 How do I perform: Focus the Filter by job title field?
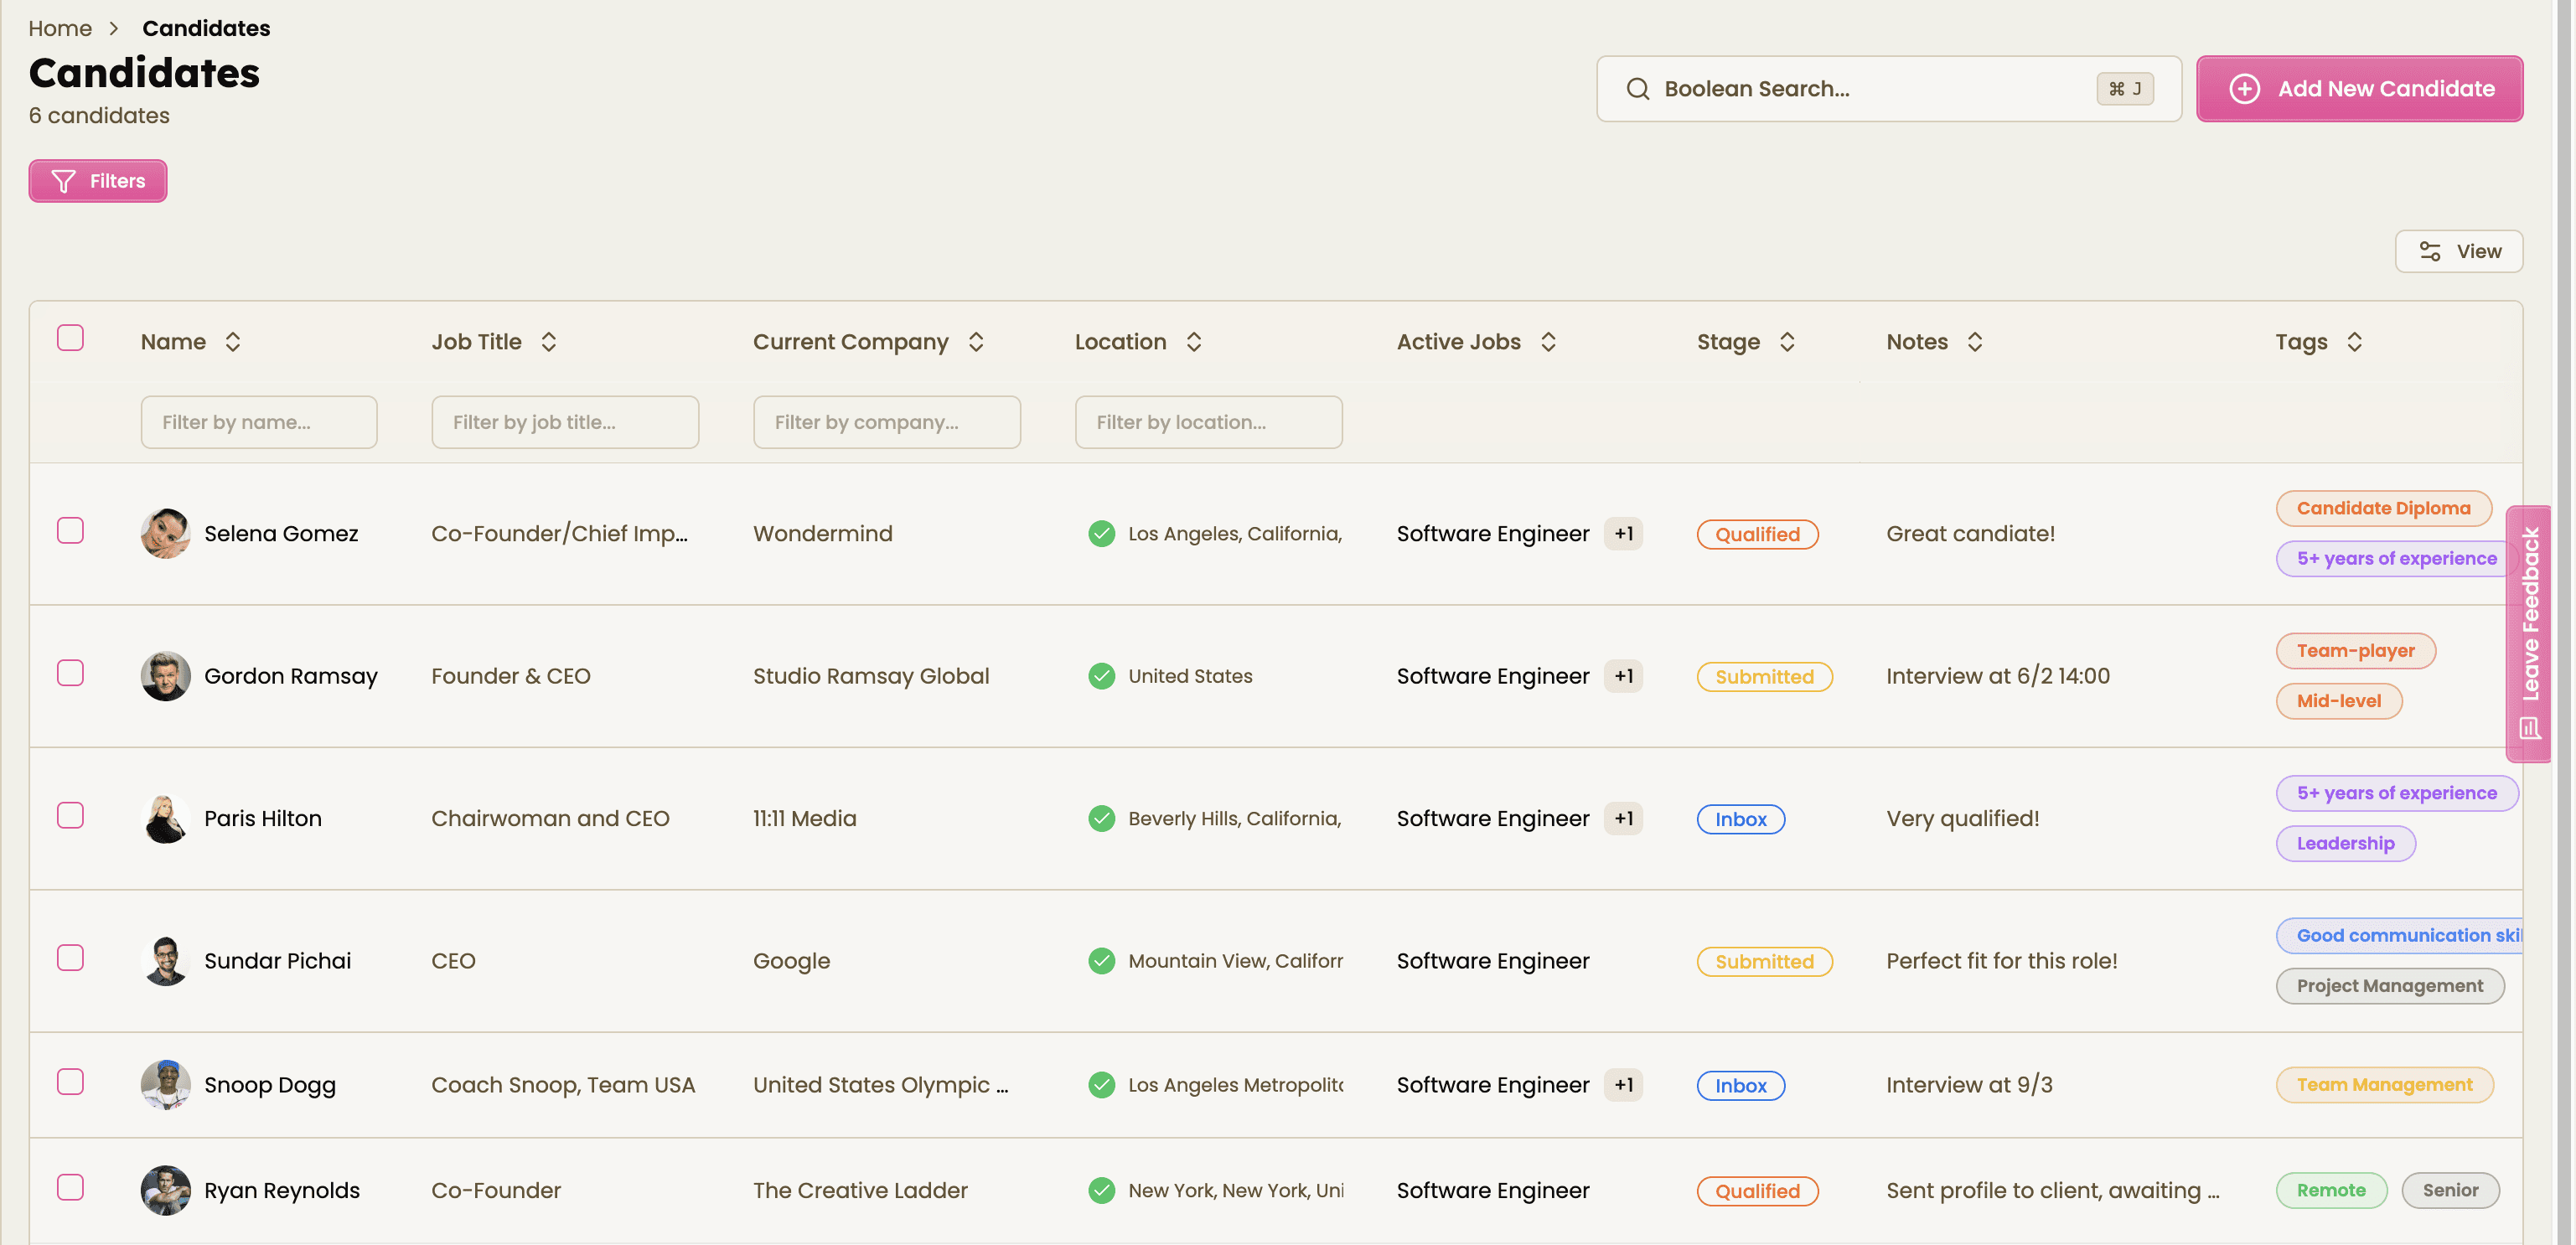pos(566,422)
